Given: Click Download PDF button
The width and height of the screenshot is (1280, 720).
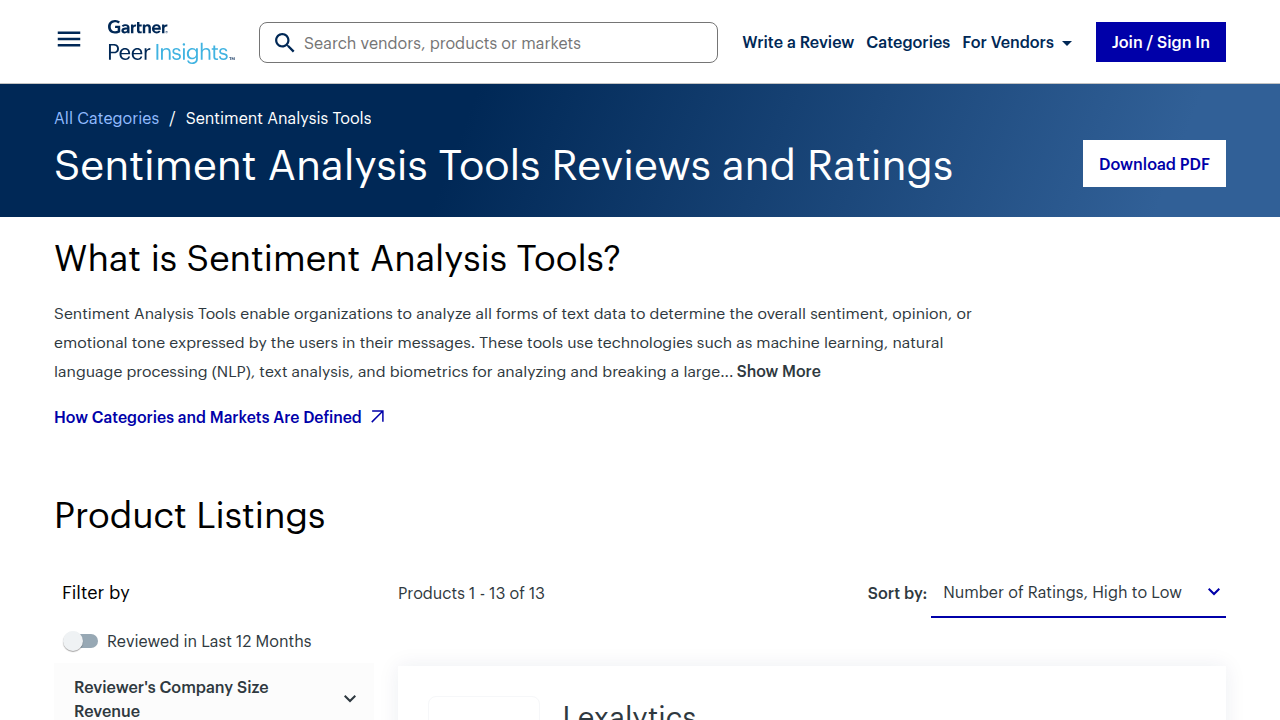Looking at the screenshot, I should [1154, 164].
